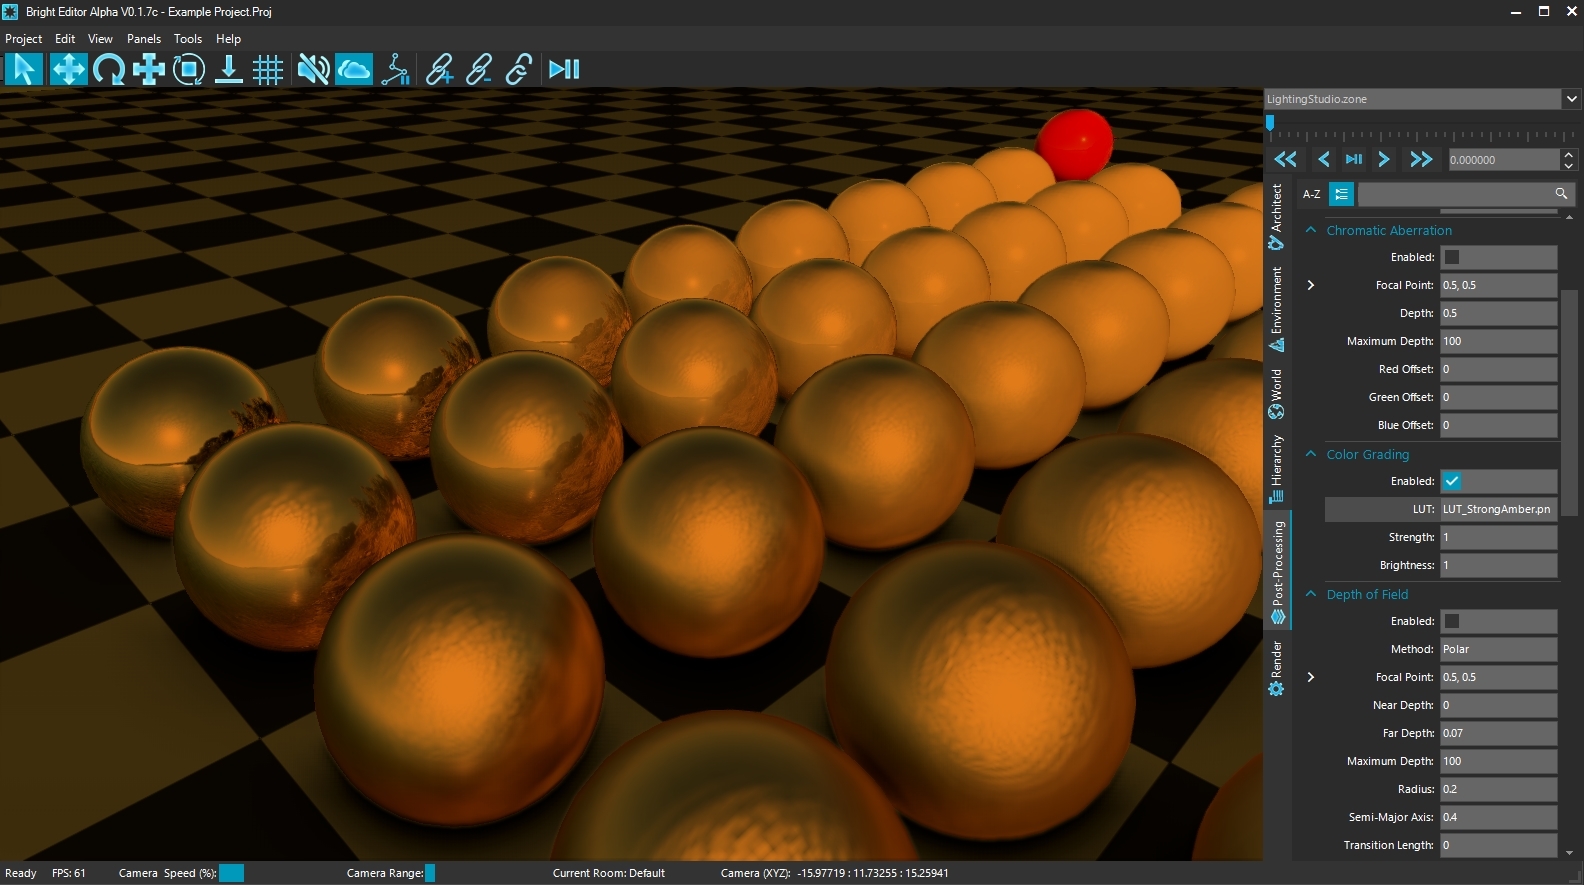
Task: Click the Camera Range slider in status bar
Action: click(430, 873)
